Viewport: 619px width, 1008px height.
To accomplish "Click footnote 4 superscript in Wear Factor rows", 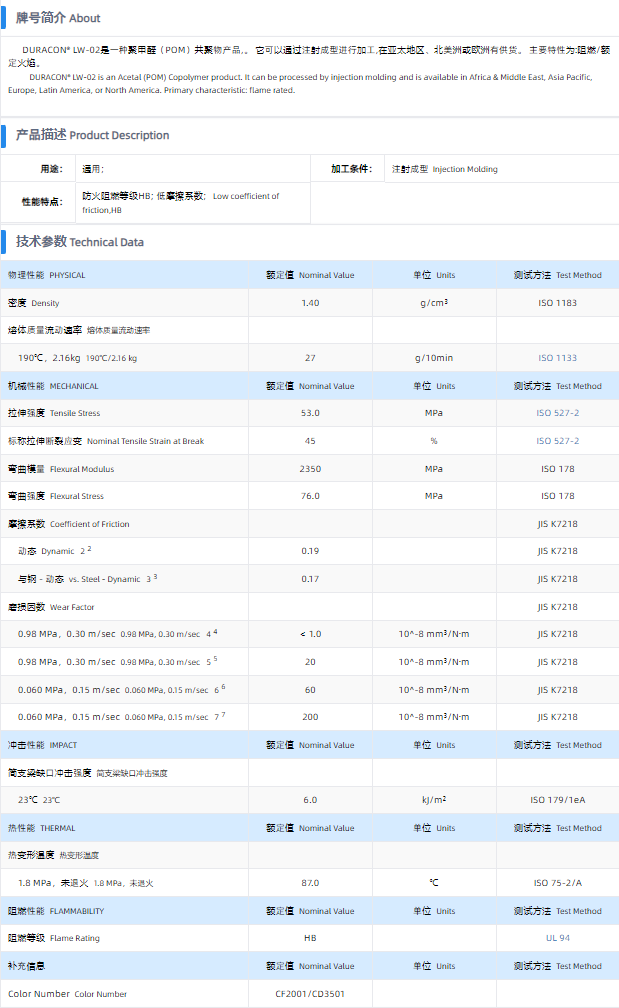I will pyautogui.click(x=215, y=632).
